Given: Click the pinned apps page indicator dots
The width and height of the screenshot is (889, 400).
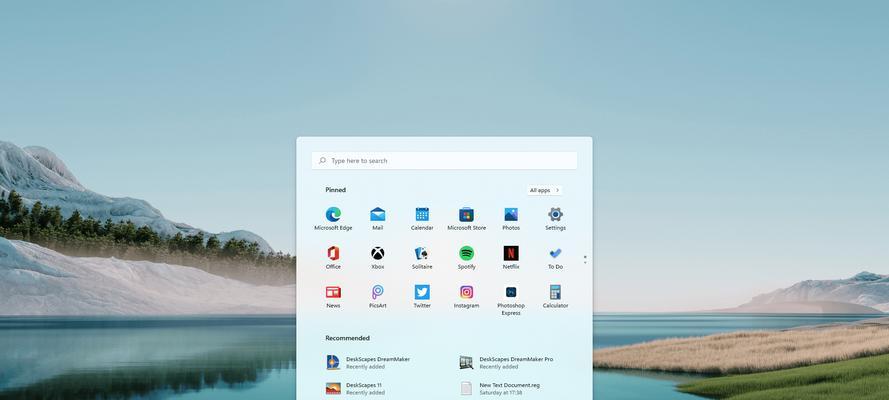Looking at the screenshot, I should tap(585, 259).
